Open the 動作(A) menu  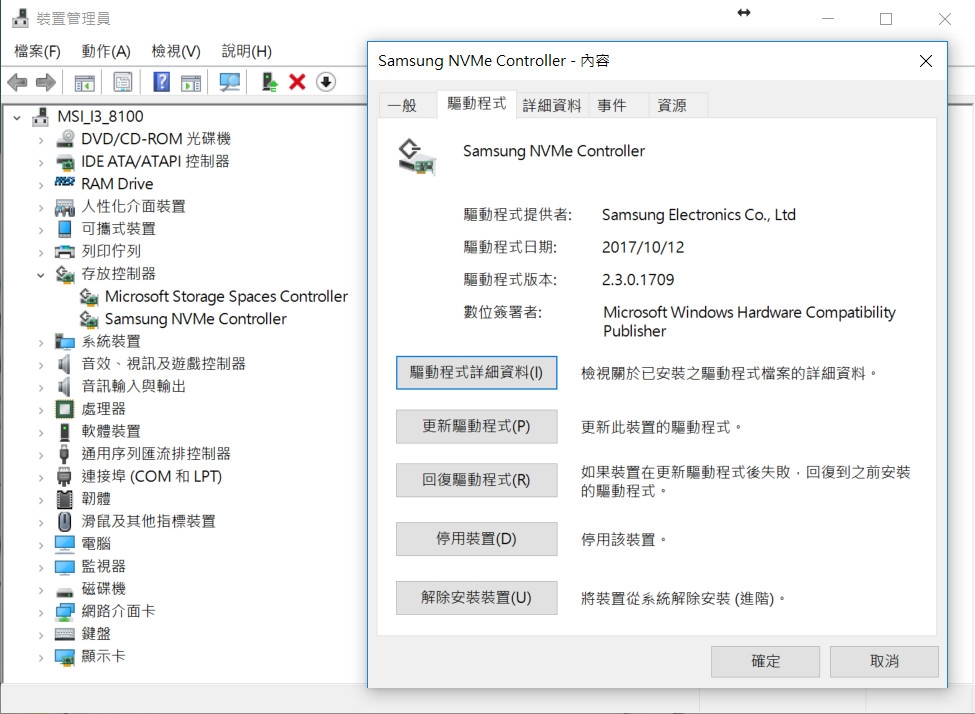pos(106,51)
